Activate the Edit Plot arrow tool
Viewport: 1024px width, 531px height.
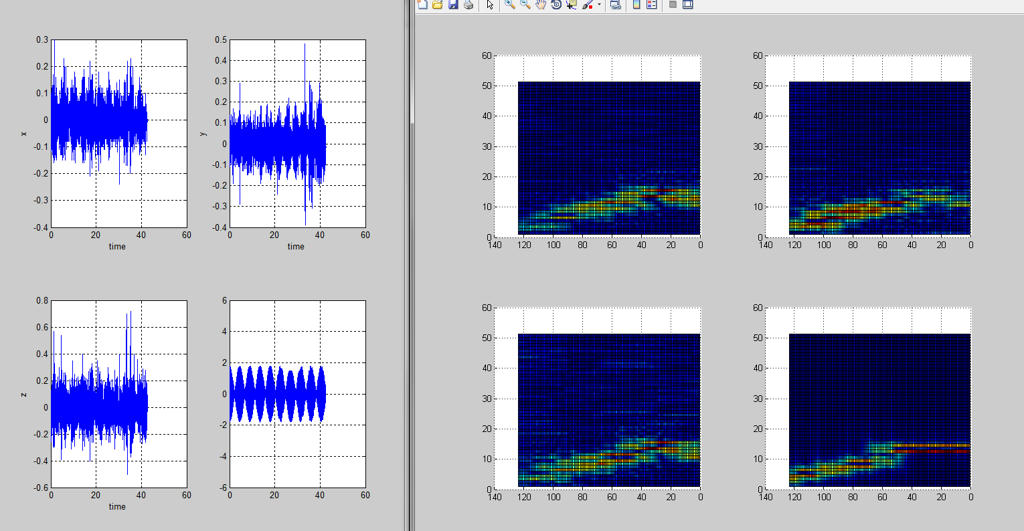point(490,5)
